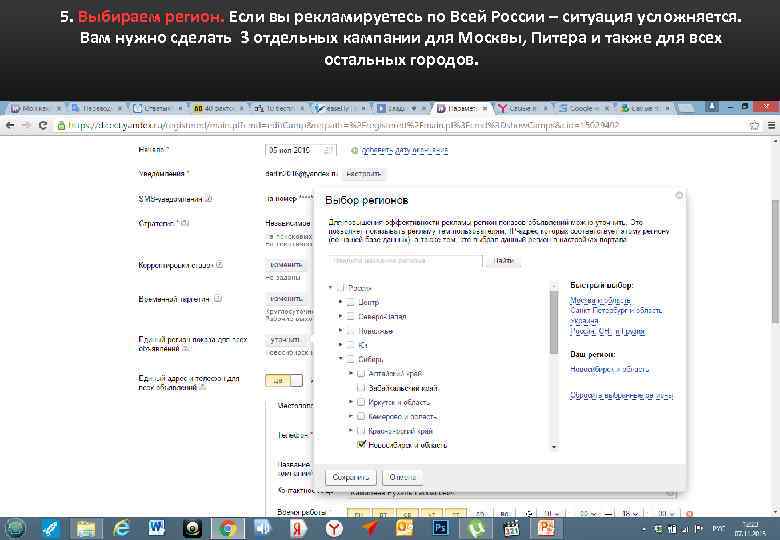Click the page vertical scrollbar thumb
This screenshot has width=780, height=540.
(775, 261)
